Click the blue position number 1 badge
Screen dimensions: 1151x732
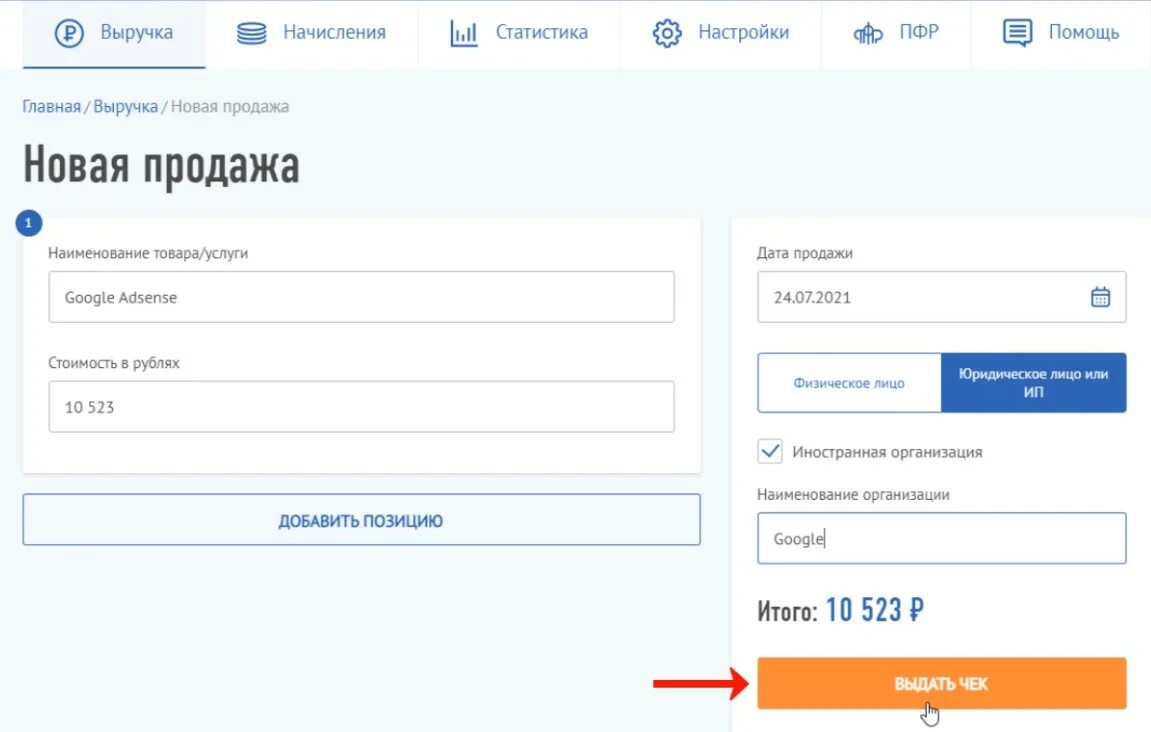(29, 223)
